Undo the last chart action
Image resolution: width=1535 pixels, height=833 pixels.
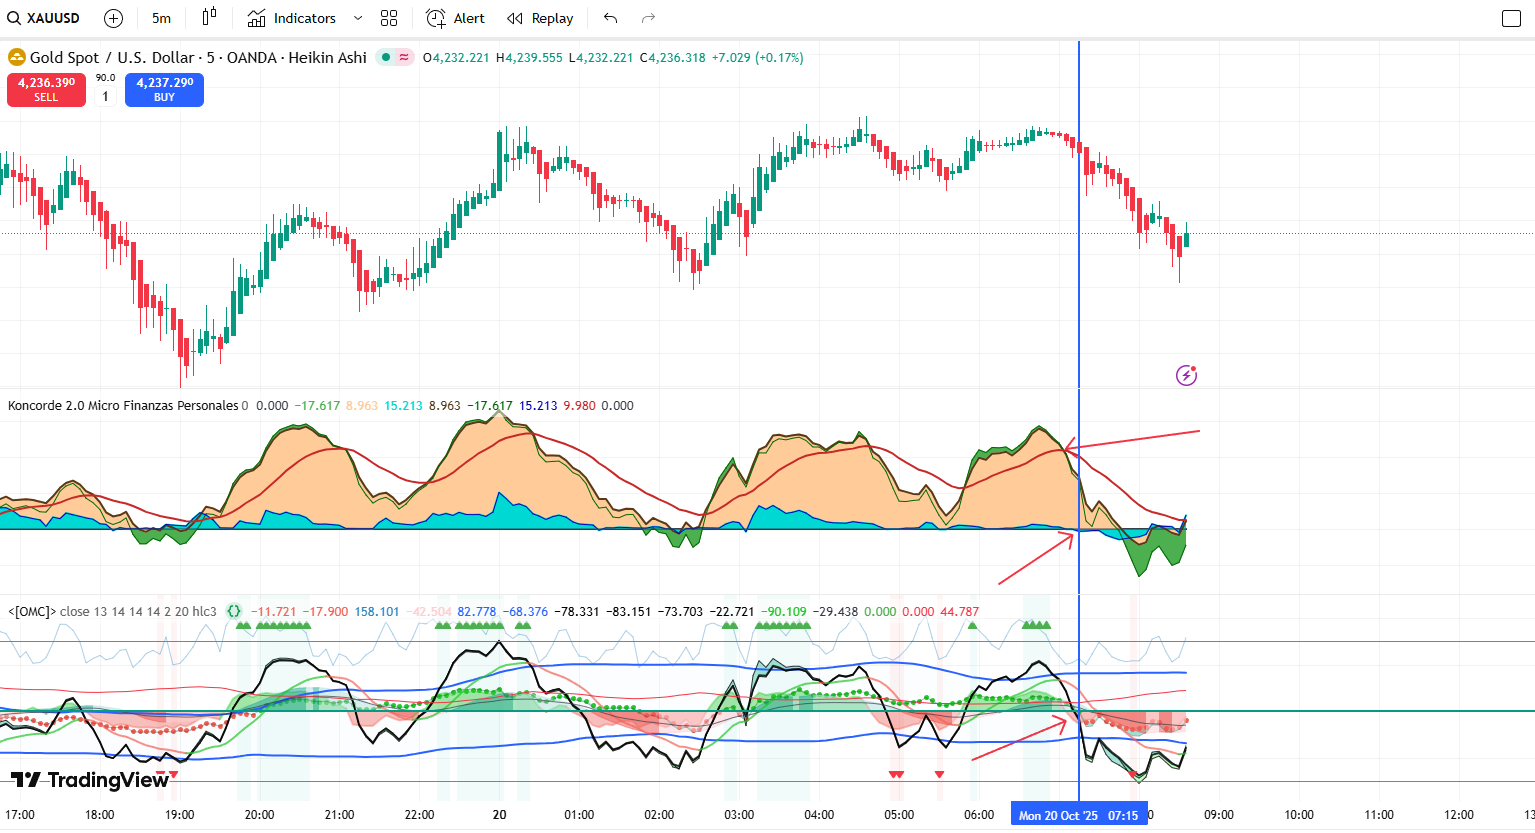point(611,18)
